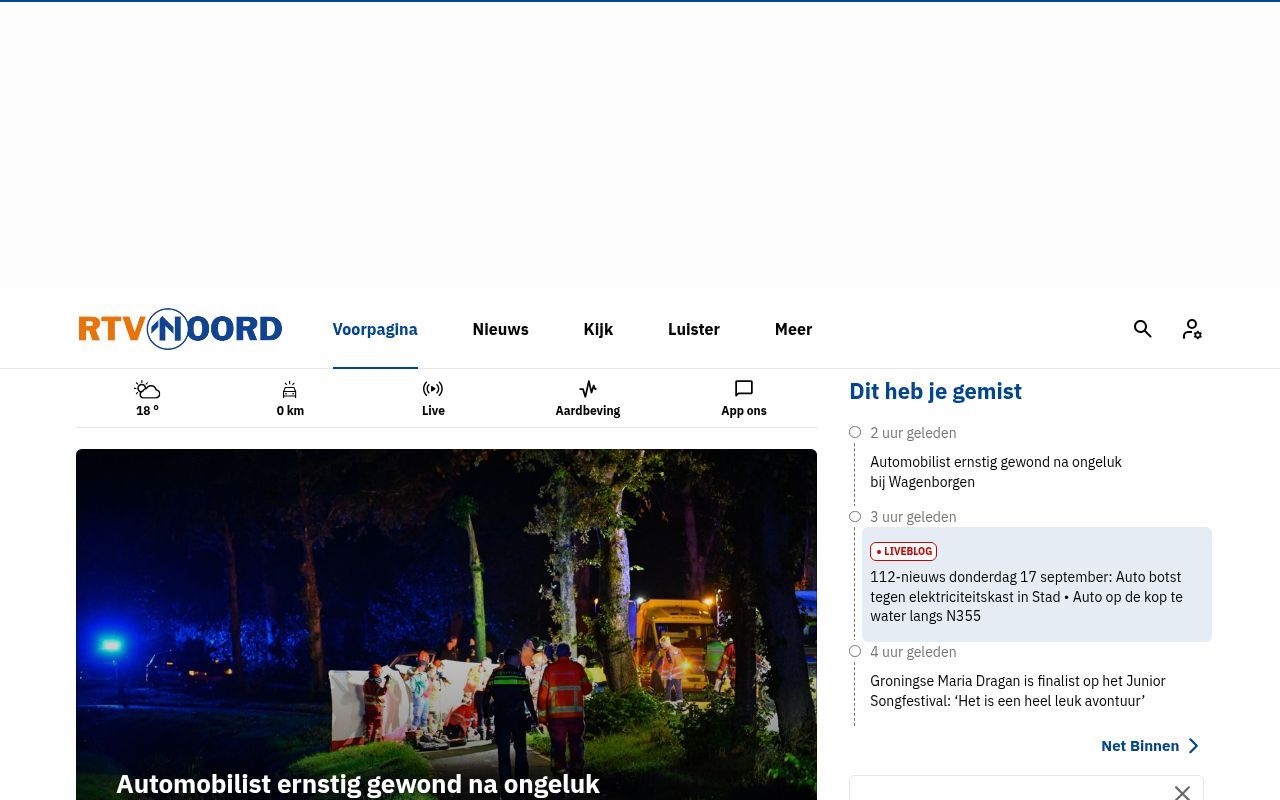This screenshot has height=800, width=1280.
Task: Close the panel with the X icon
Action: coord(1182,792)
